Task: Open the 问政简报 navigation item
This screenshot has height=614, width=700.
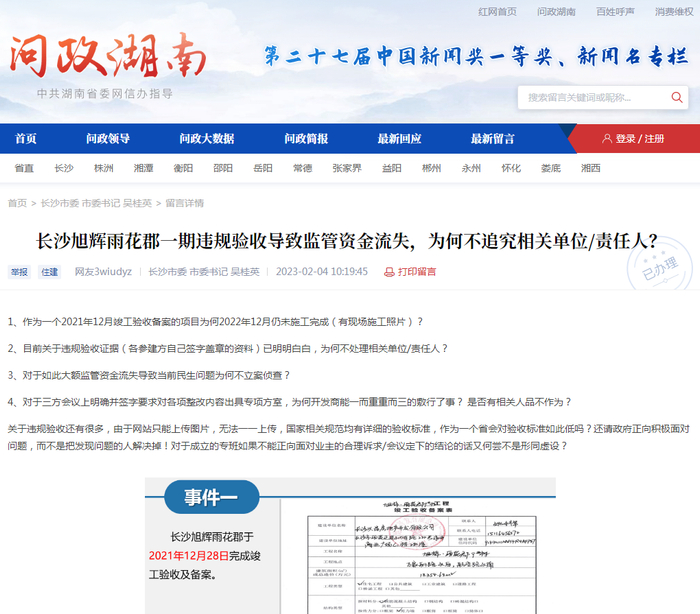Action: (x=306, y=139)
